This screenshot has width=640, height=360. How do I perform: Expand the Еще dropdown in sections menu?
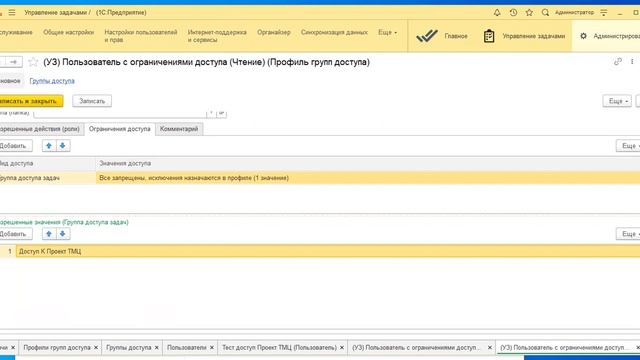pos(387,32)
